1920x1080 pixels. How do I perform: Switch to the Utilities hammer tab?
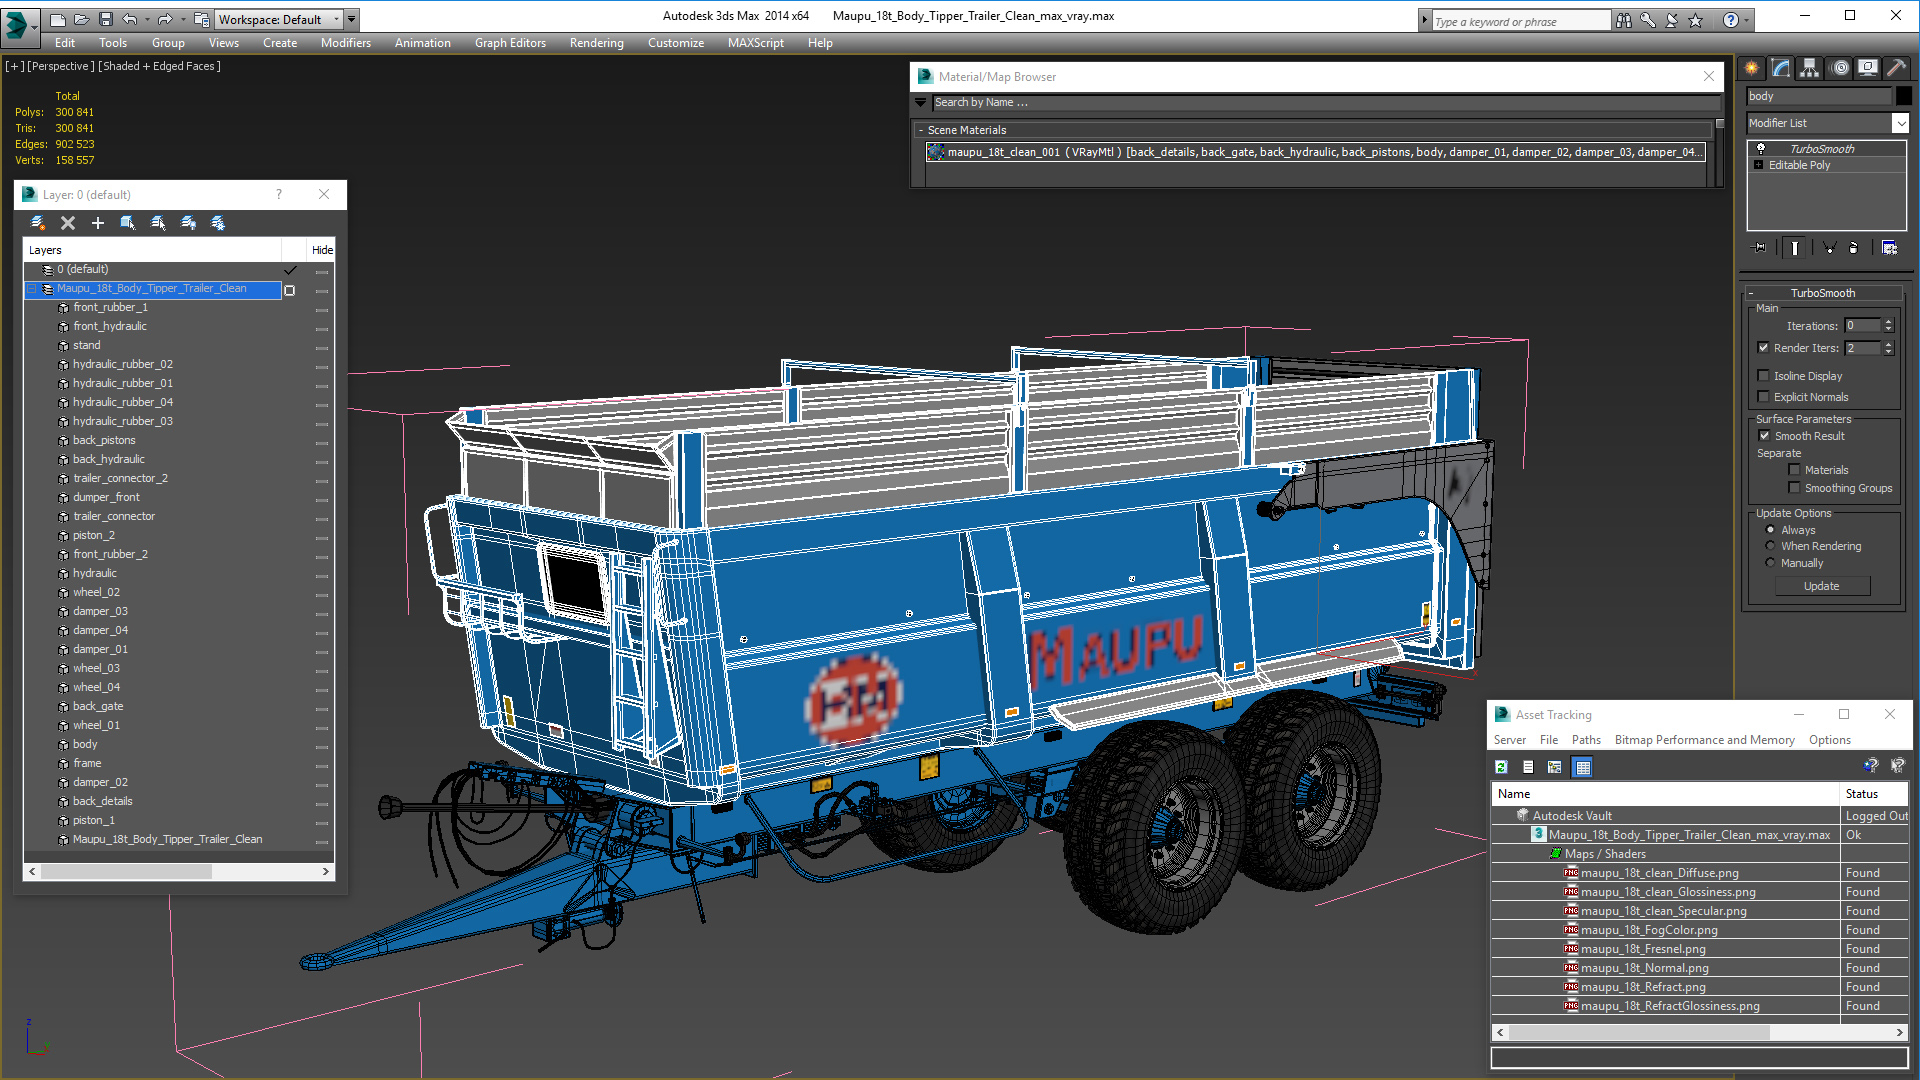coord(1896,68)
